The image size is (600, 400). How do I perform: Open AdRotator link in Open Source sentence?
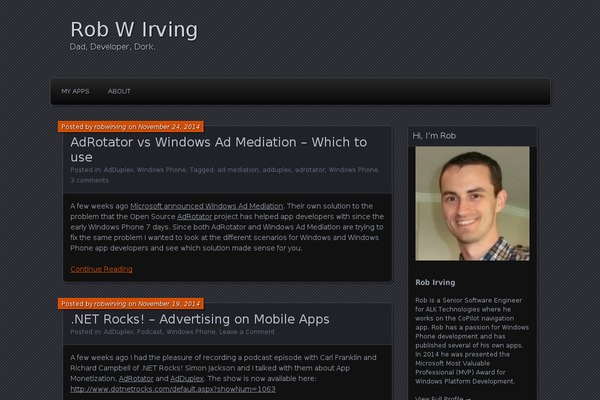(x=194, y=217)
